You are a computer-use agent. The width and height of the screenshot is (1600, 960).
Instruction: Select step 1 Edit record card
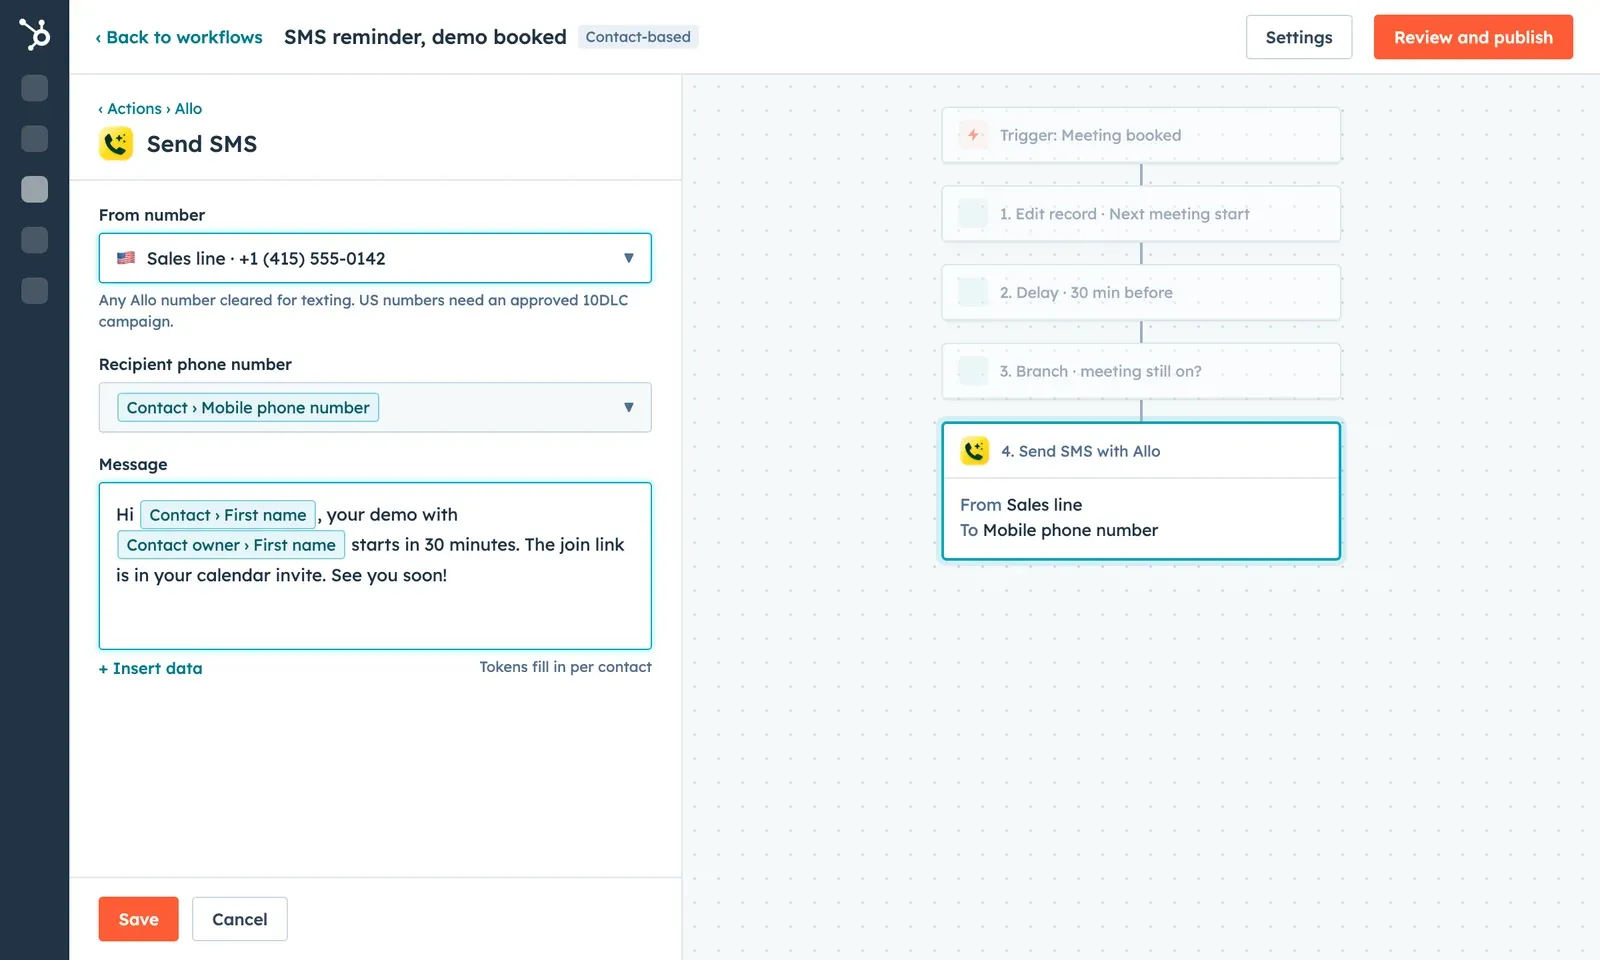tap(1141, 213)
